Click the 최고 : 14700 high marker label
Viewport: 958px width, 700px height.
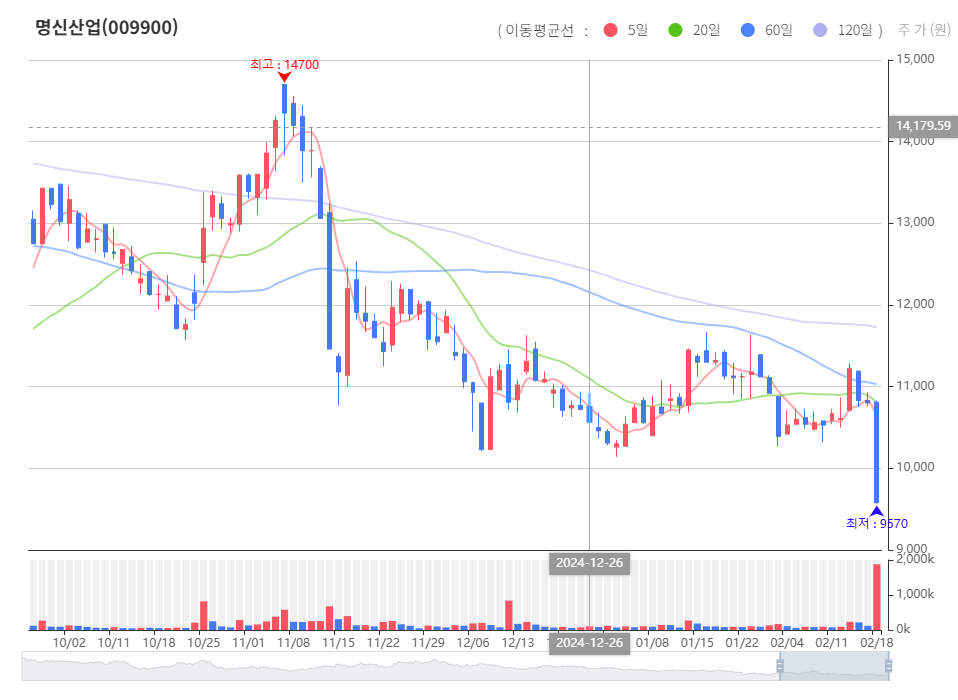pos(284,65)
